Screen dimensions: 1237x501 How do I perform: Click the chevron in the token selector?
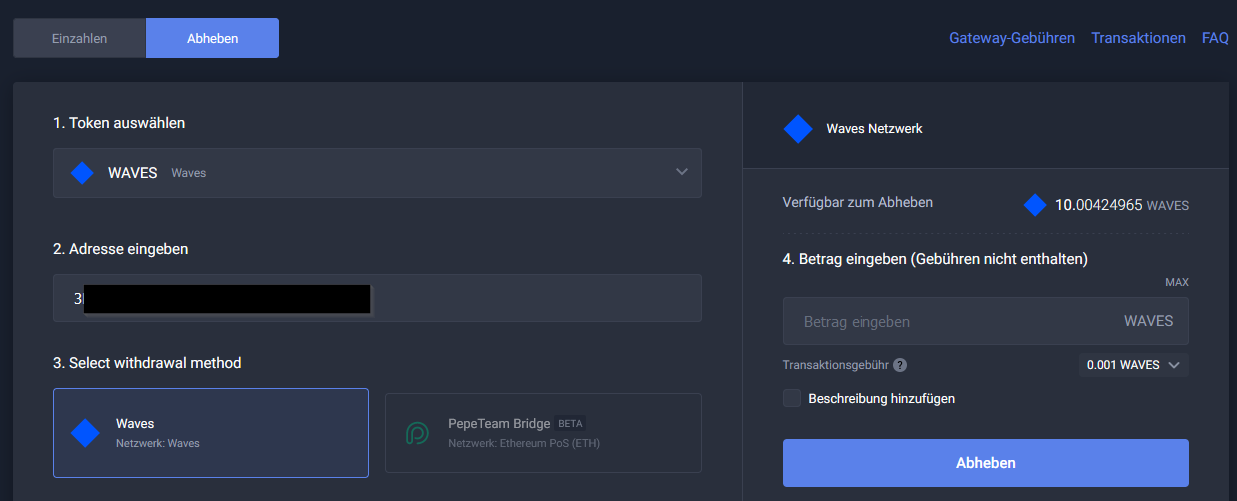(x=682, y=172)
